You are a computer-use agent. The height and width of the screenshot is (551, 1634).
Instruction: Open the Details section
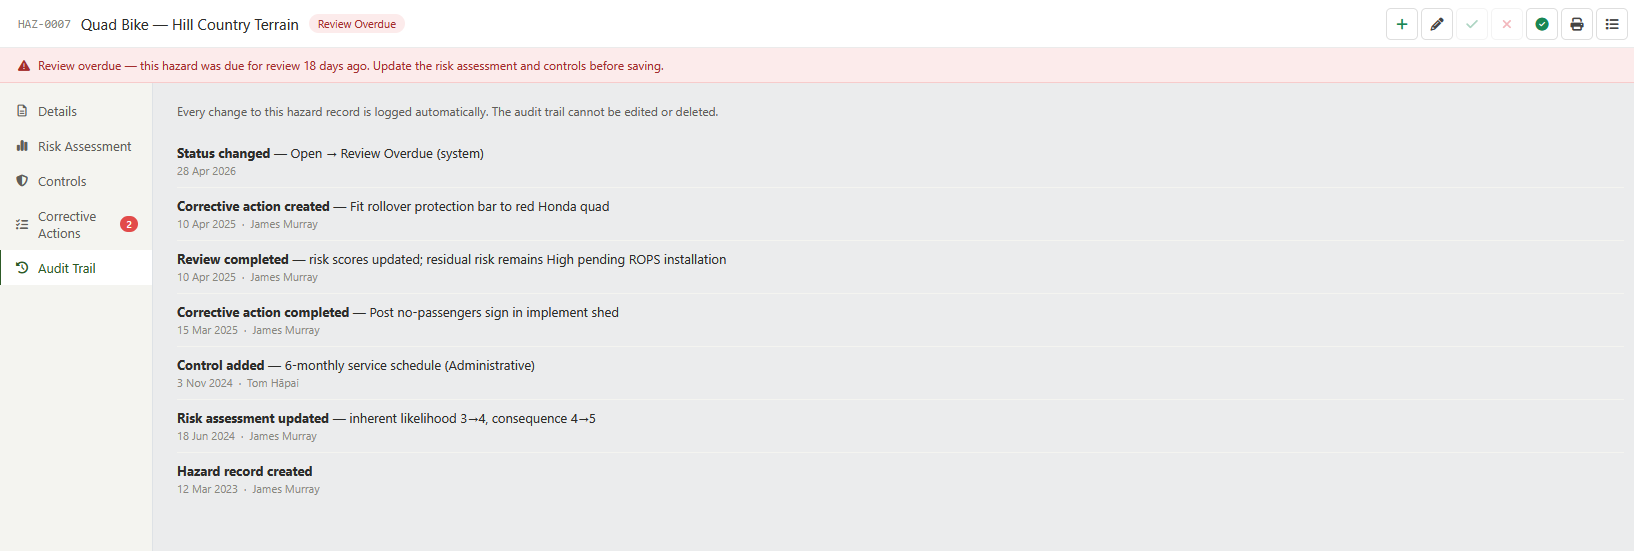(76, 111)
